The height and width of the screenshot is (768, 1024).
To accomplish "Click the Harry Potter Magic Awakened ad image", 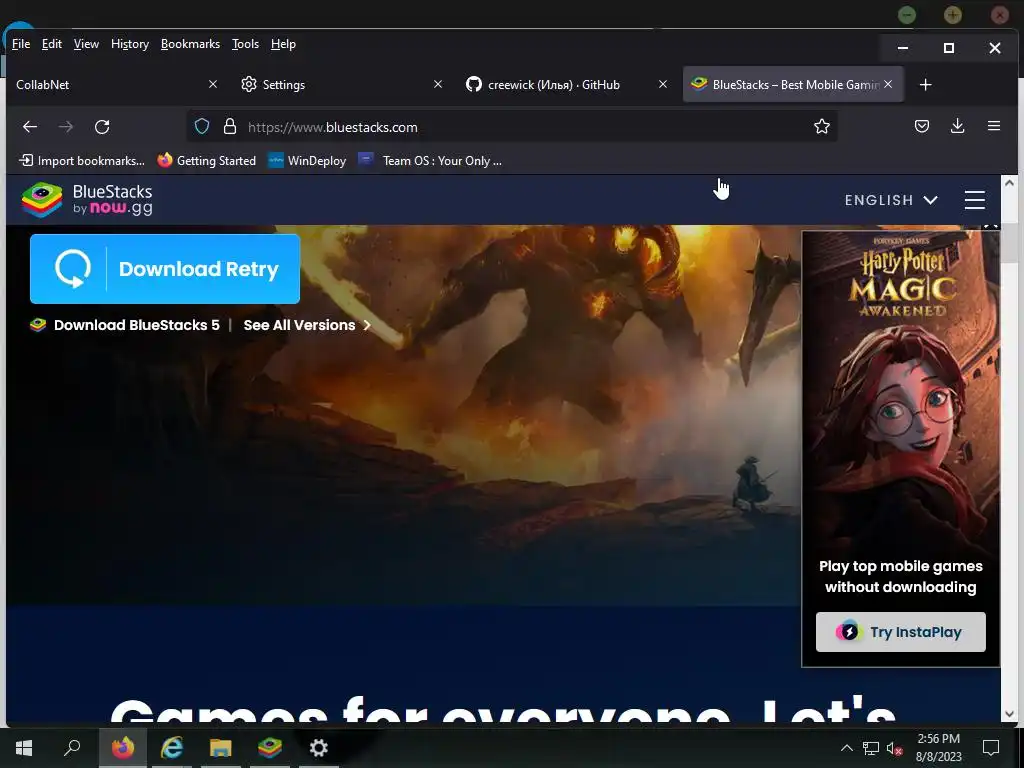I will pyautogui.click(x=901, y=392).
